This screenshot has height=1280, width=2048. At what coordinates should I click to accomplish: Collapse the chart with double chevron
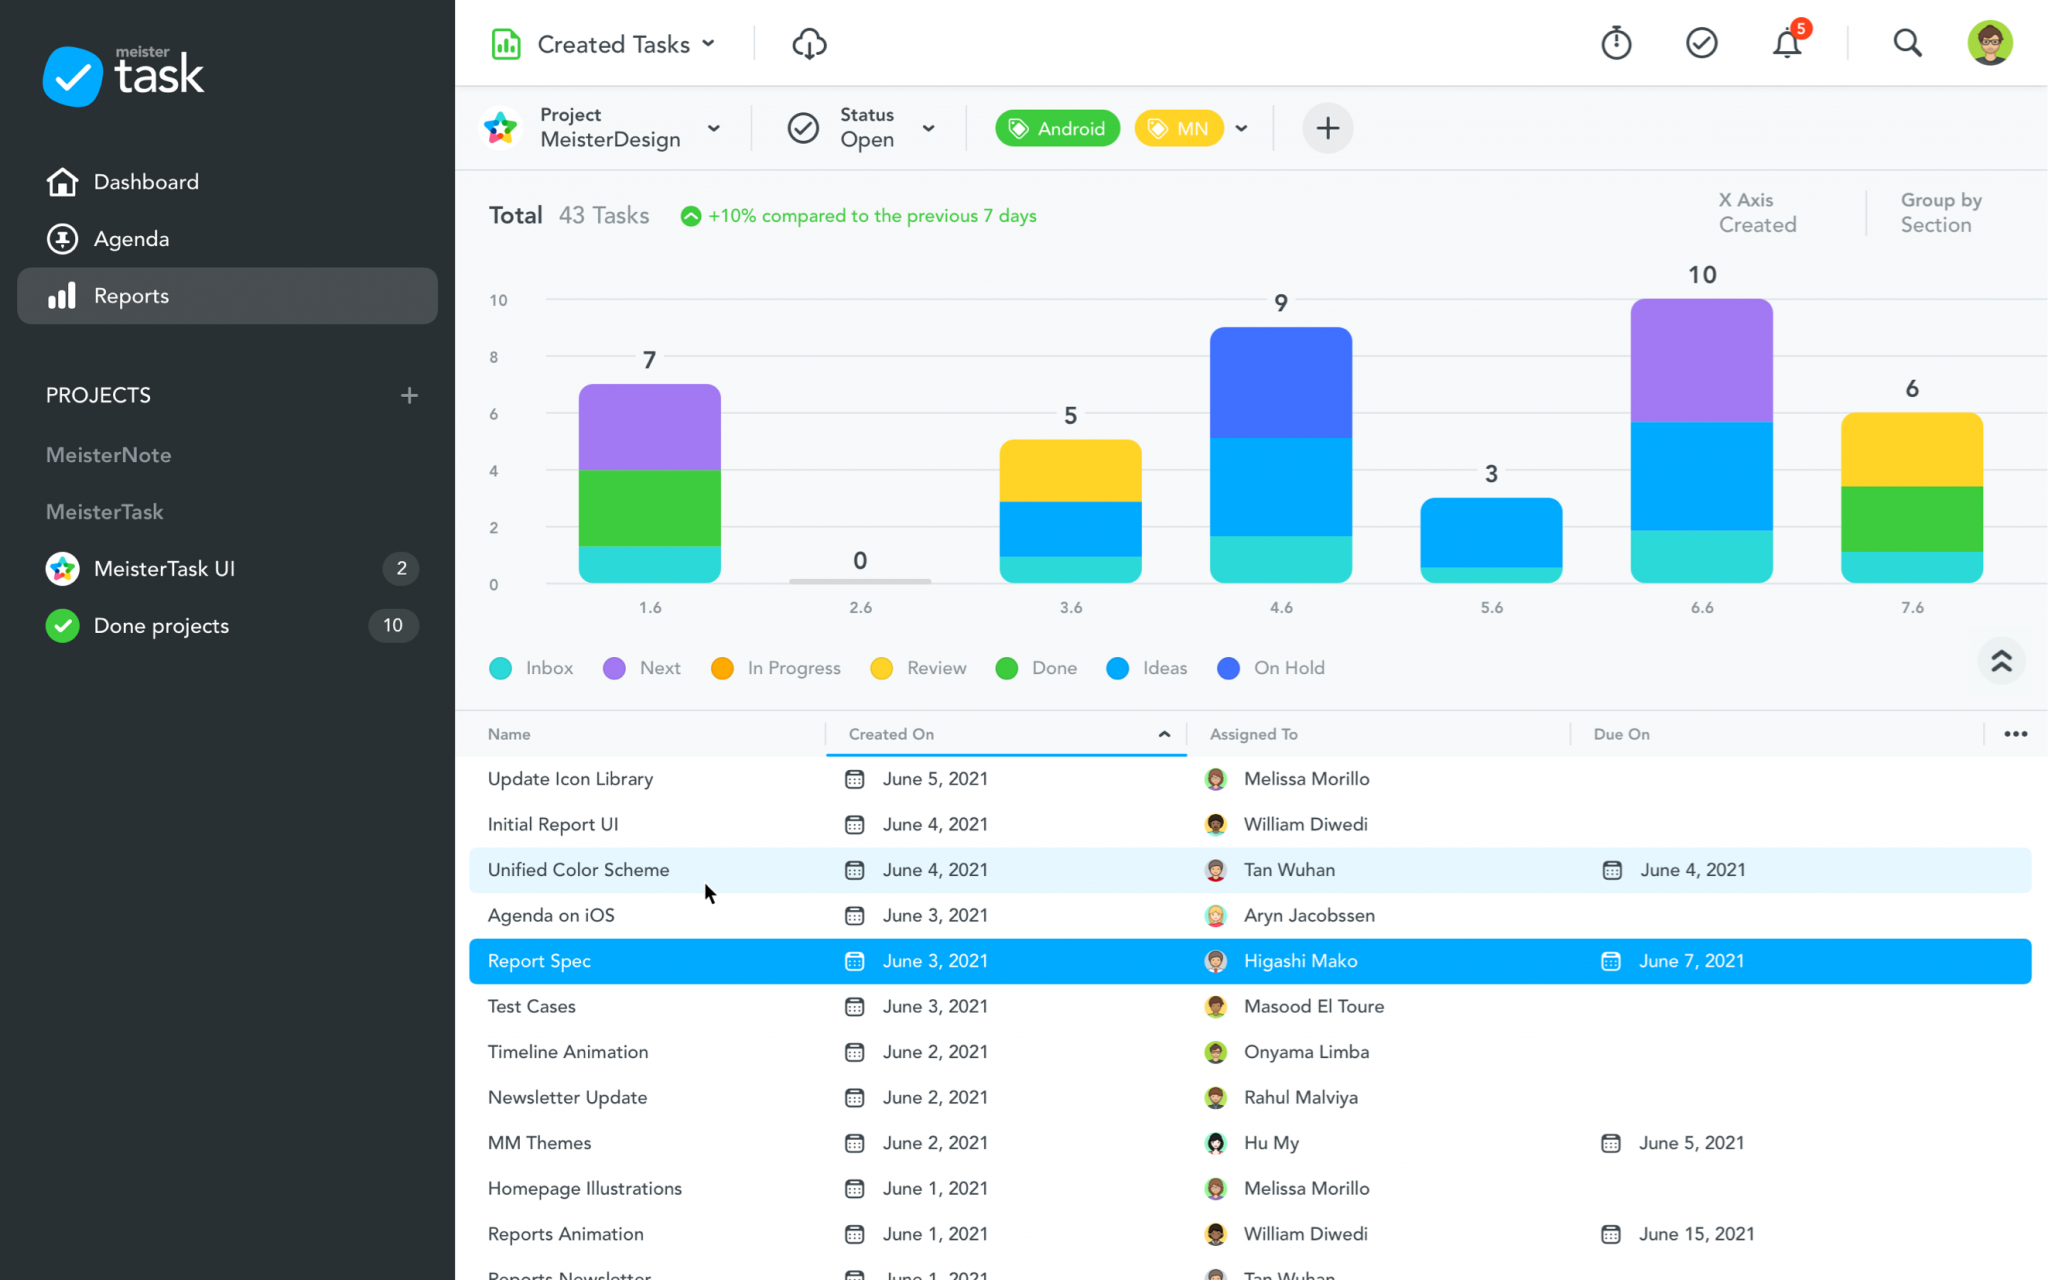[2001, 661]
